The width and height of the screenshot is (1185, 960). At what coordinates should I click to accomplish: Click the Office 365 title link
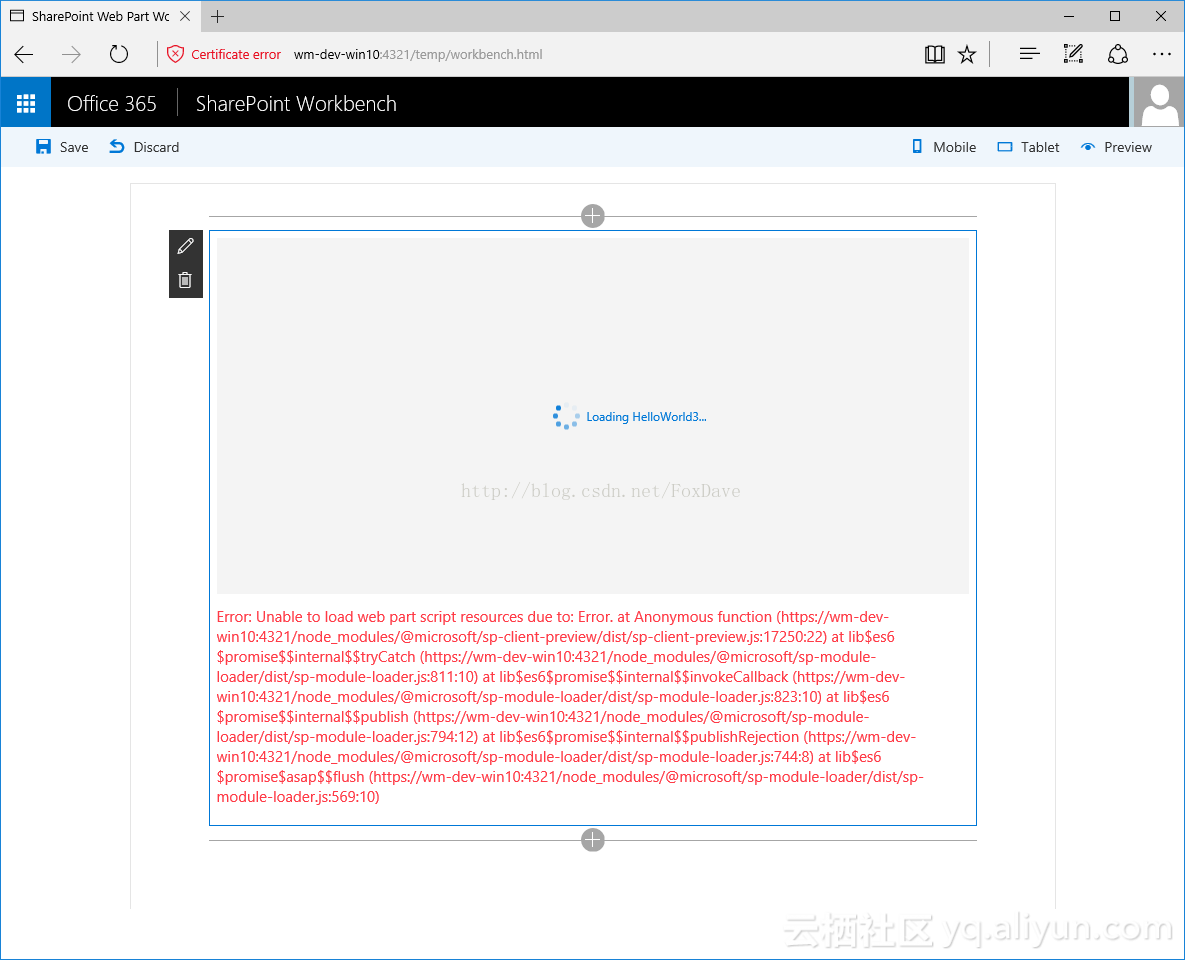coord(112,104)
